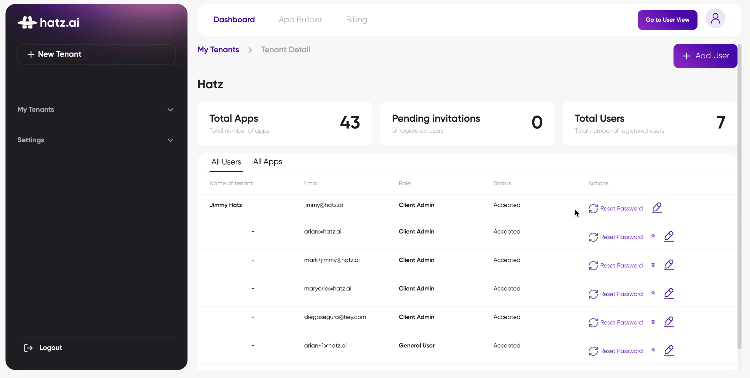
Task: Click pencil icon in General User row
Action: (x=669, y=351)
